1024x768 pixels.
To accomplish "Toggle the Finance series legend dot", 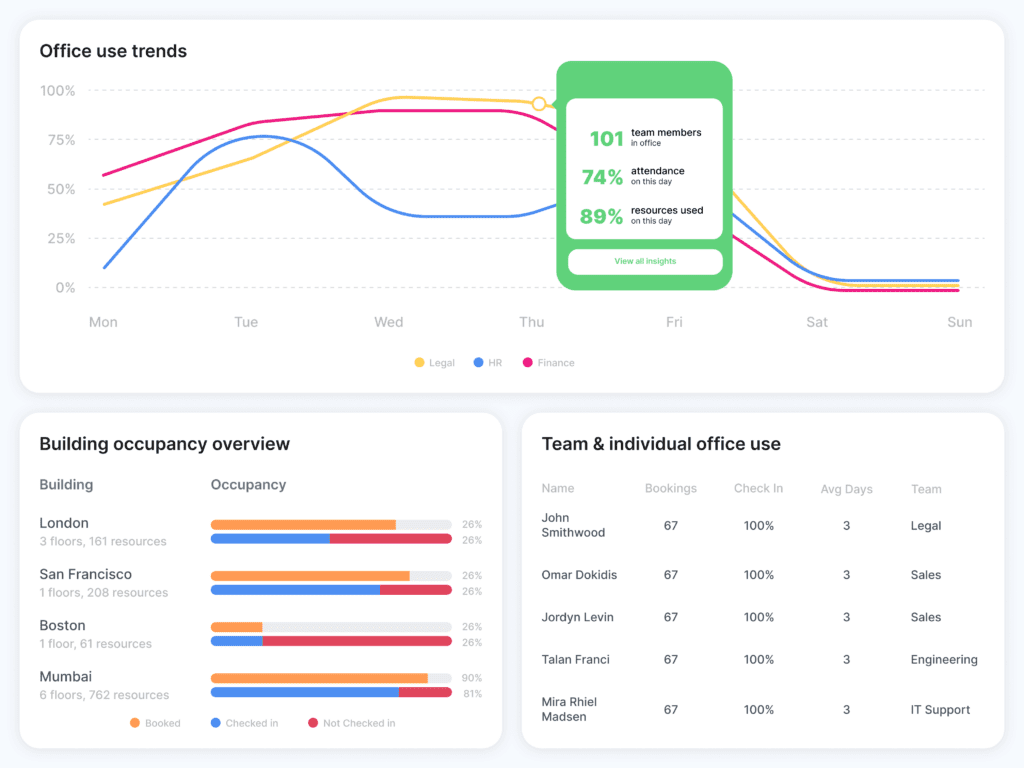I will click(527, 363).
